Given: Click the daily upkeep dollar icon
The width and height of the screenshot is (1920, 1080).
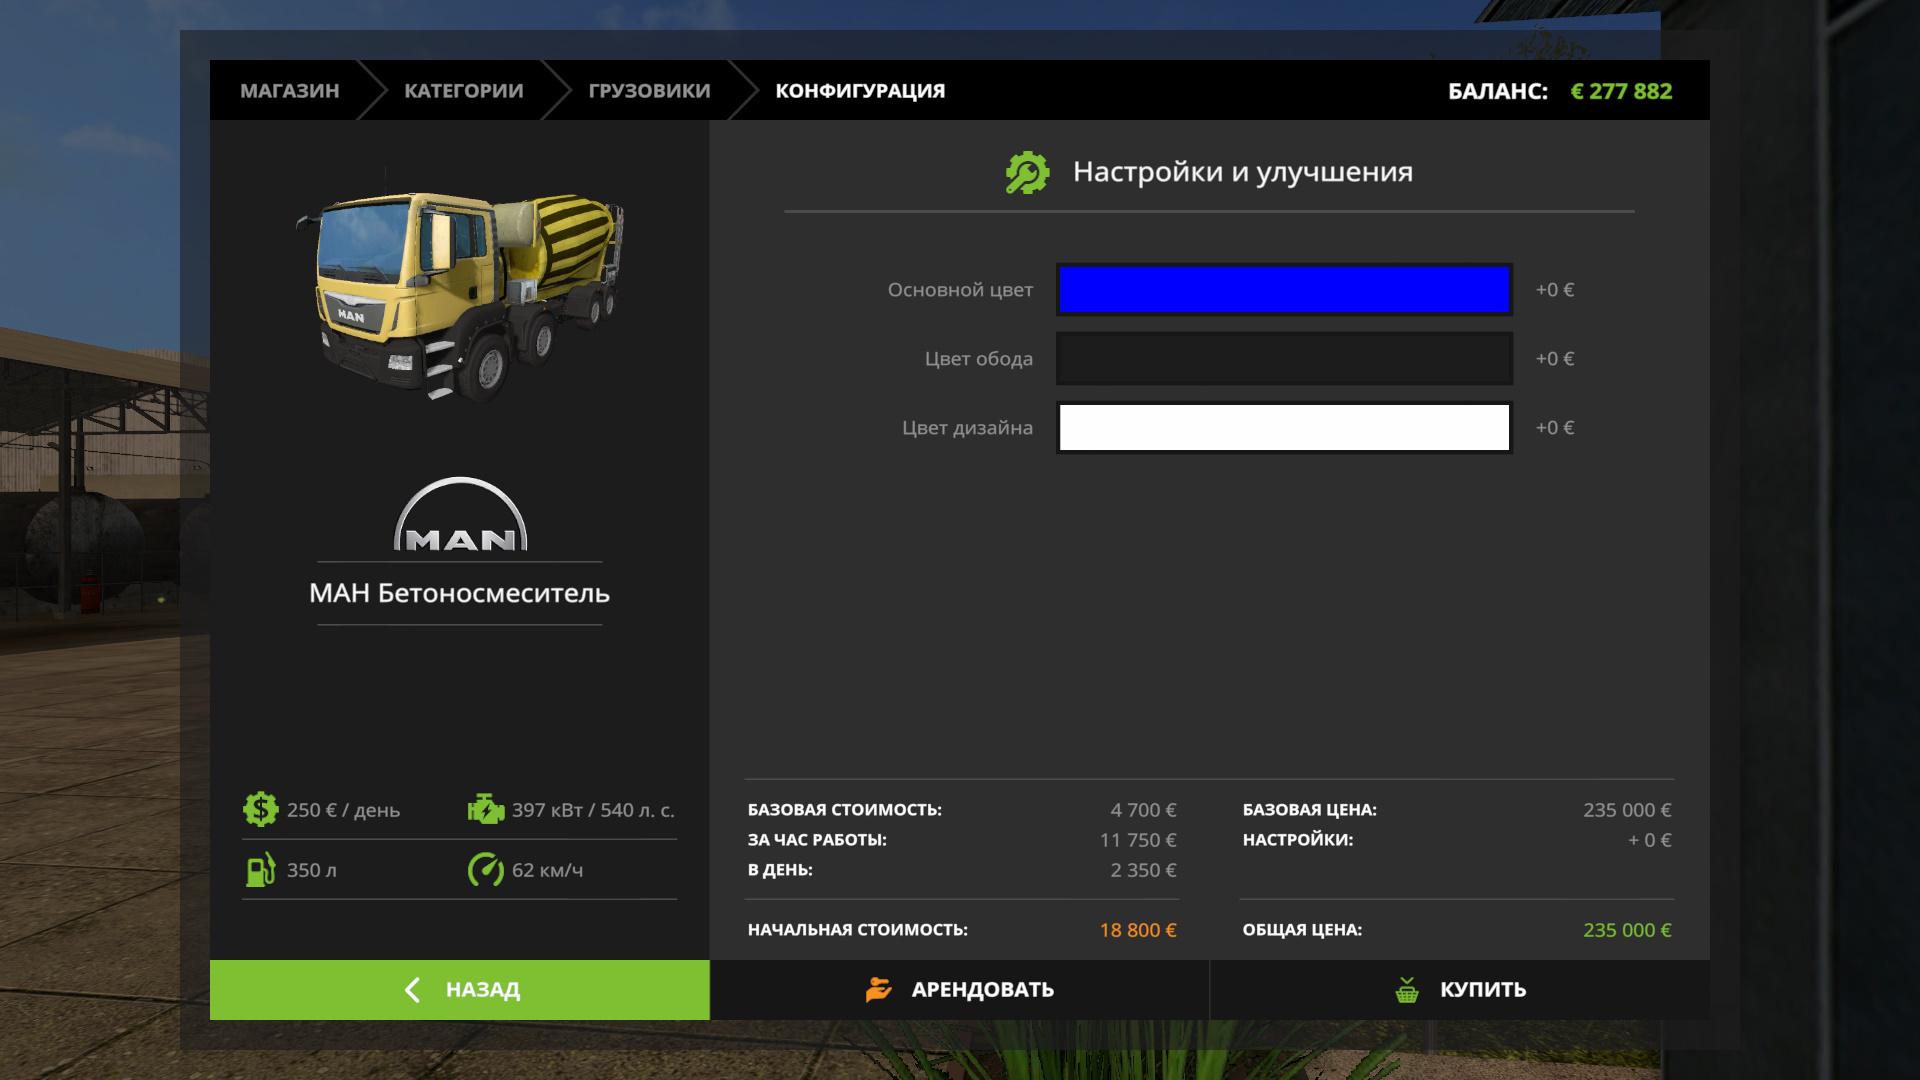Looking at the screenshot, I should [260, 809].
